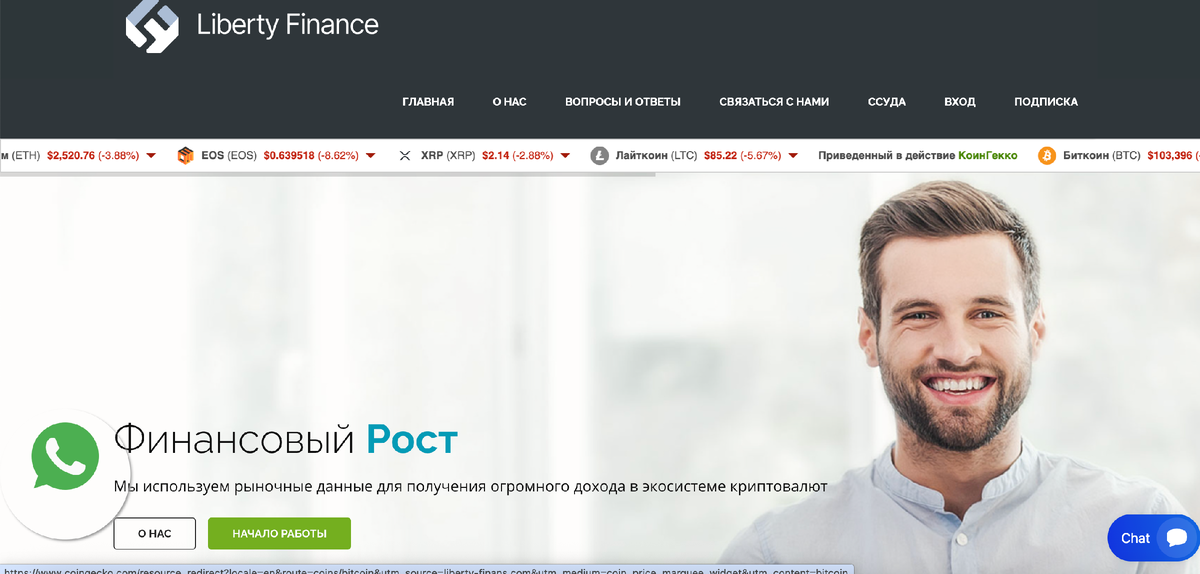1200x574 pixels.
Task: Select СВЯЗАТЬСЯ С НАМИ in navigation
Action: coord(774,102)
